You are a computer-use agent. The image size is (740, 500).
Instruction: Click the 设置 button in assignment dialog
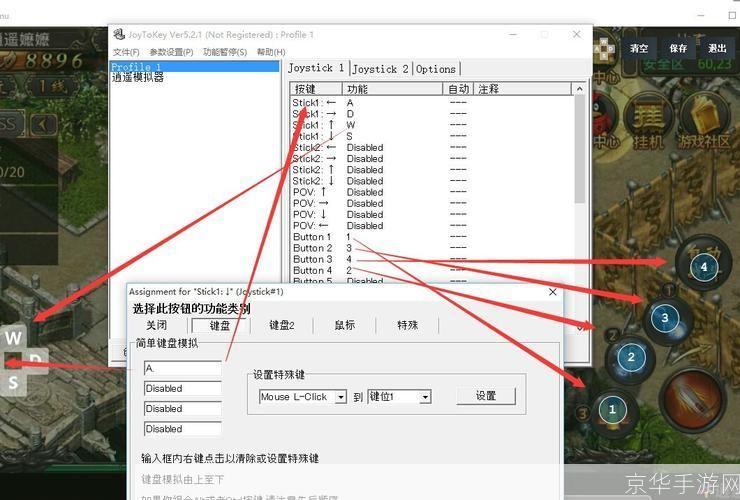[x=486, y=396]
